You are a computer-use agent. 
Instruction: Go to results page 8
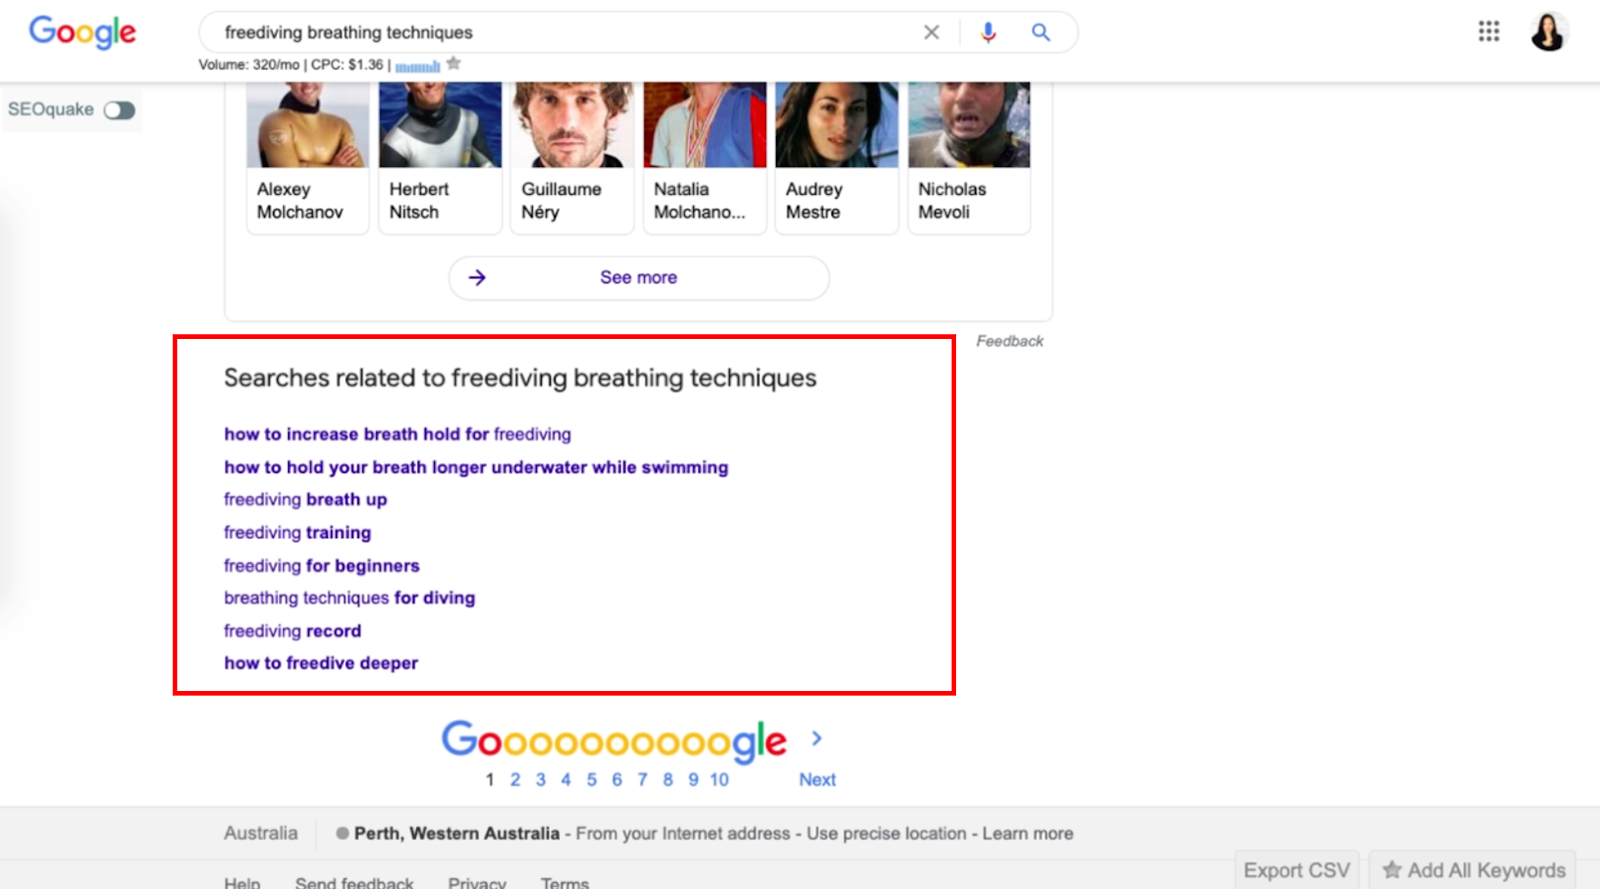coord(668,780)
